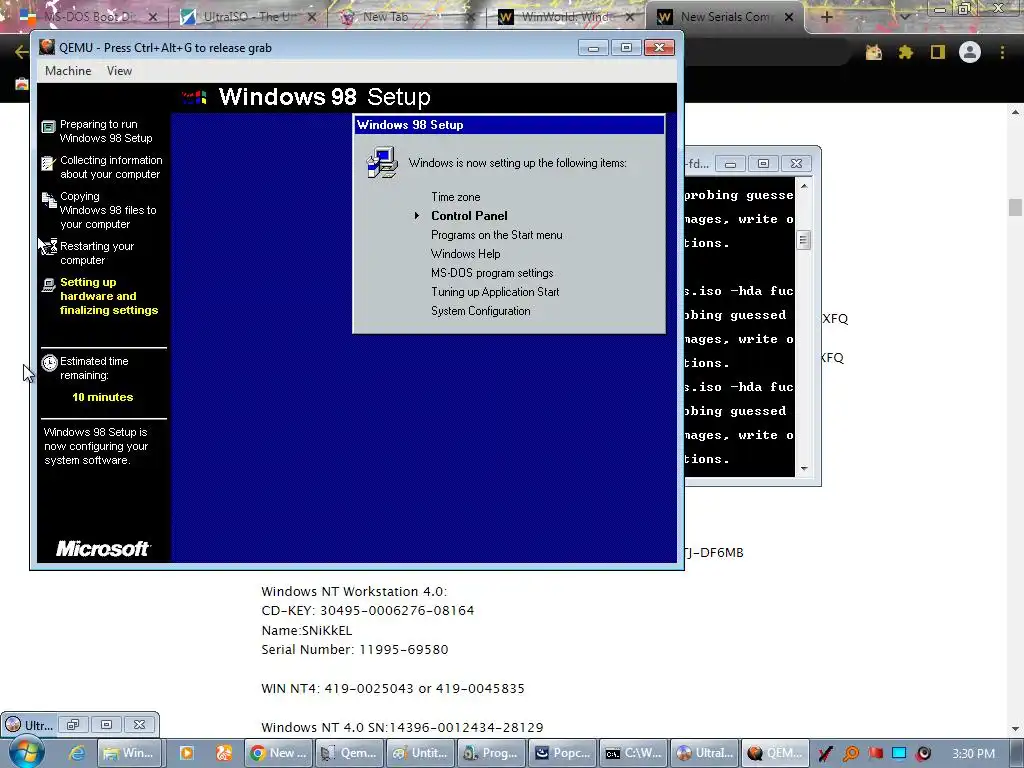The image size is (1024, 768).
Task: Switch to the Popc... taskbar button
Action: [562, 753]
